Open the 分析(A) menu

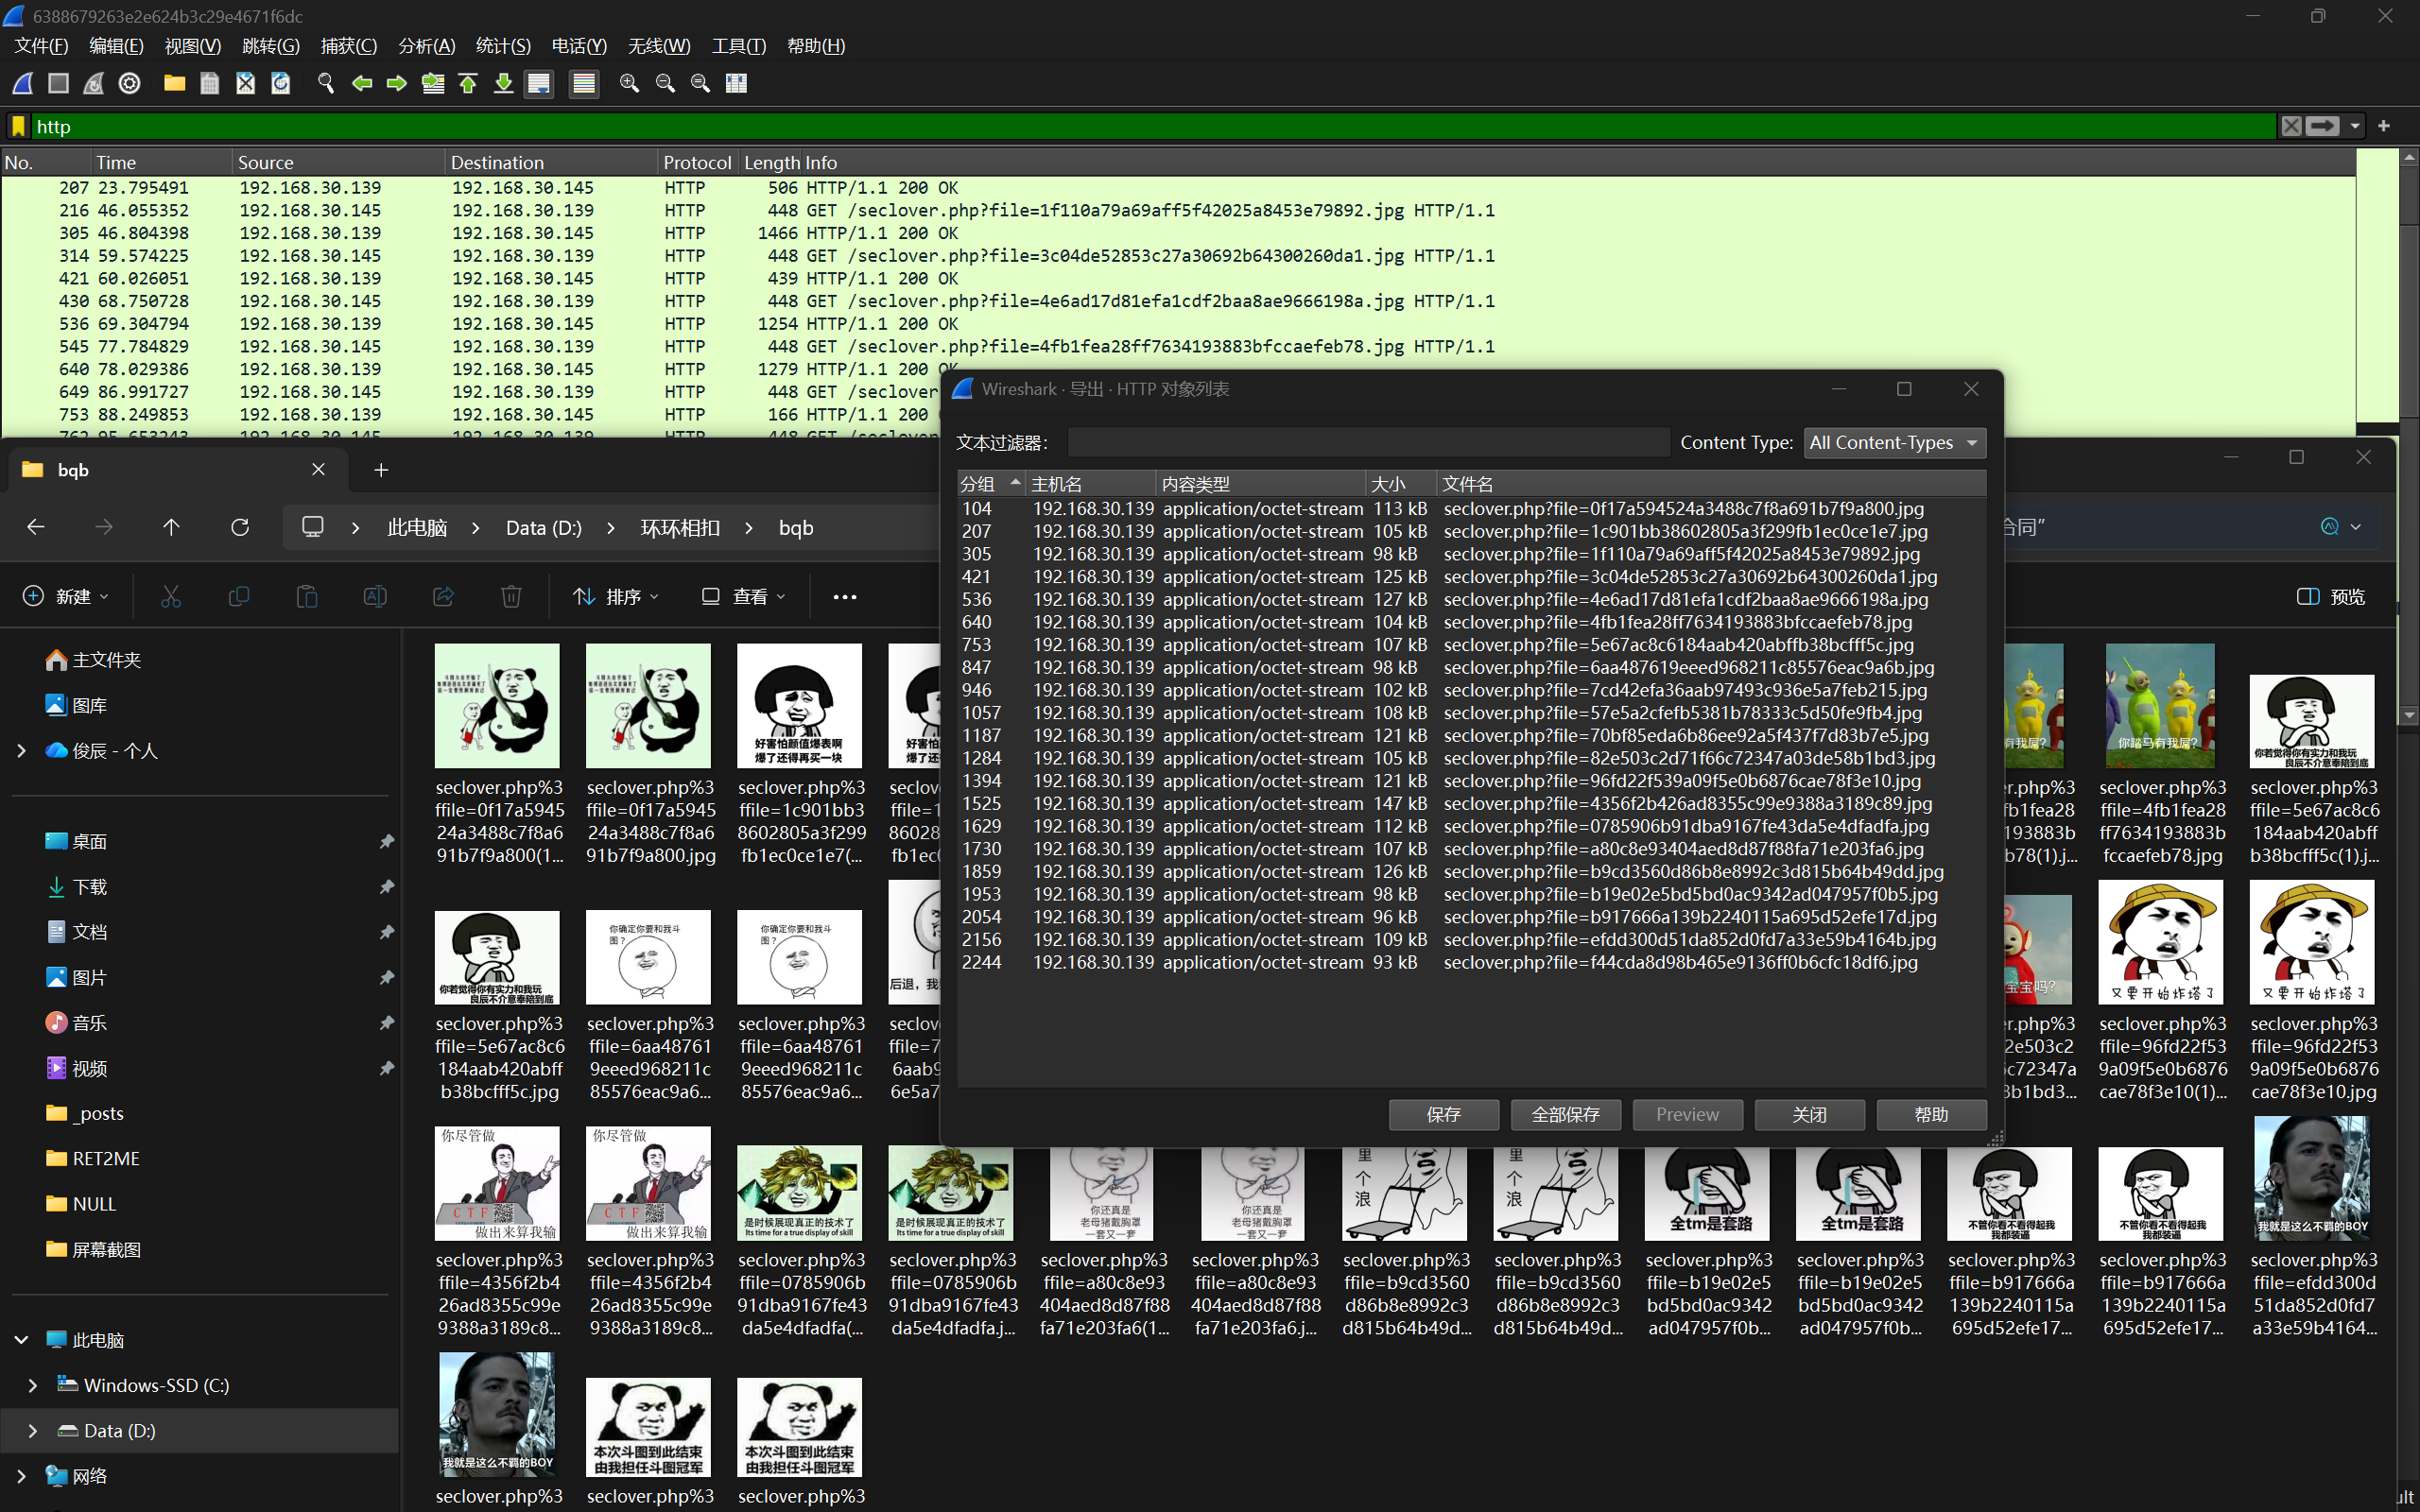(426, 46)
